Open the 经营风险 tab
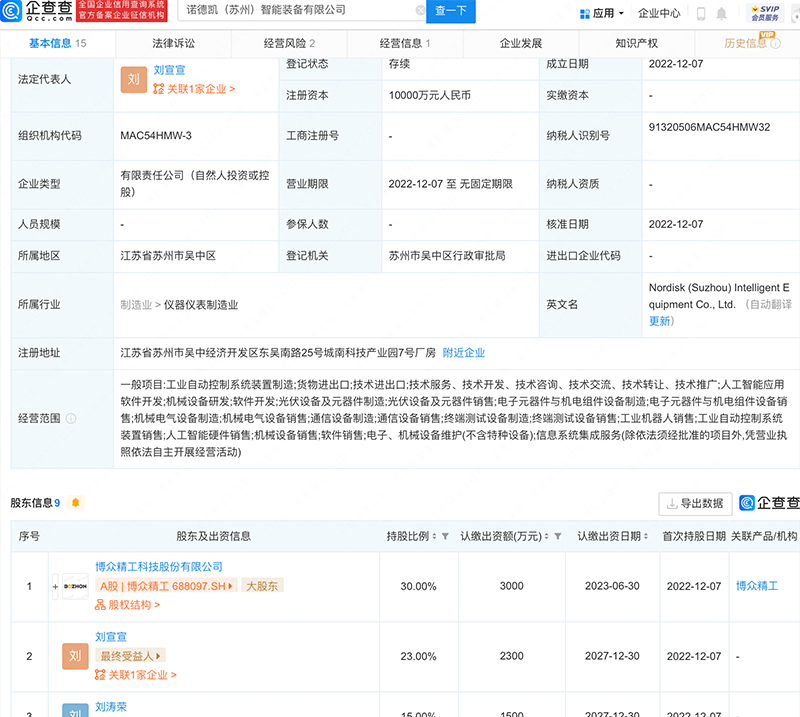This screenshot has width=800, height=717. pos(289,43)
